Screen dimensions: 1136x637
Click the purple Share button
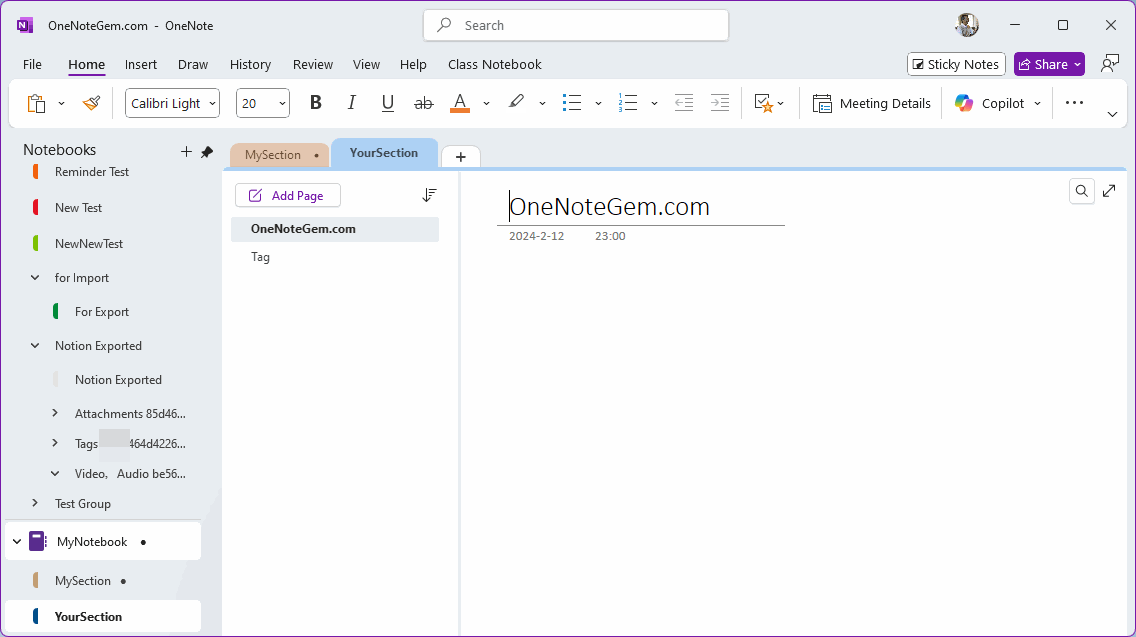coord(1049,64)
